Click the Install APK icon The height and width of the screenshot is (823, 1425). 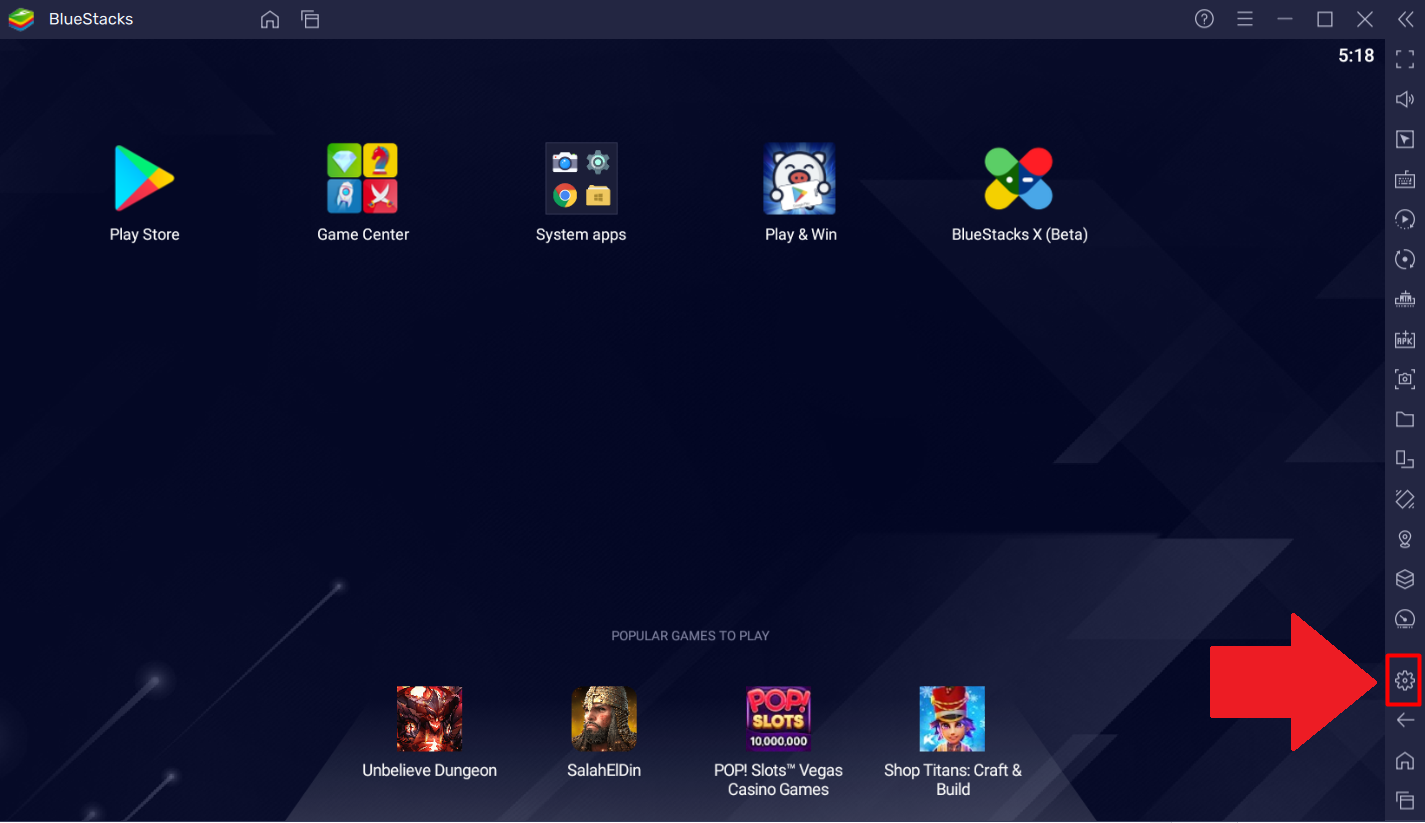tap(1405, 339)
